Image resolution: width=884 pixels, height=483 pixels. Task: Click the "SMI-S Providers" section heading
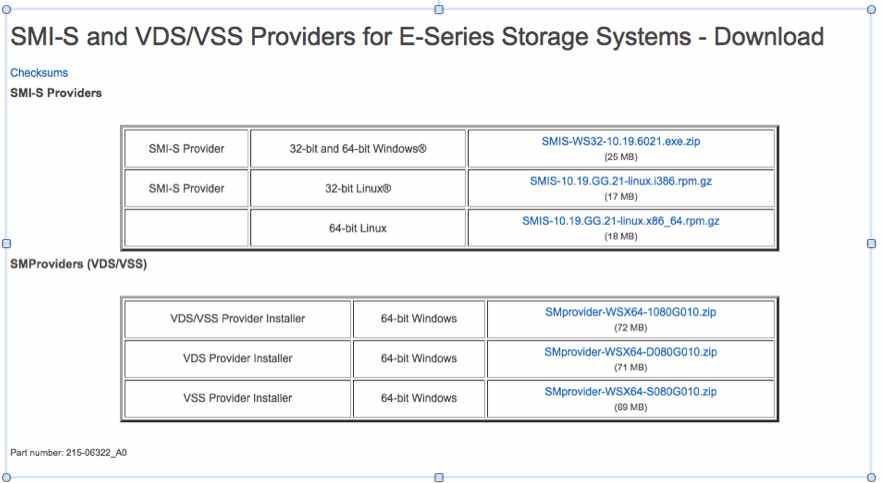pyautogui.click(x=56, y=93)
